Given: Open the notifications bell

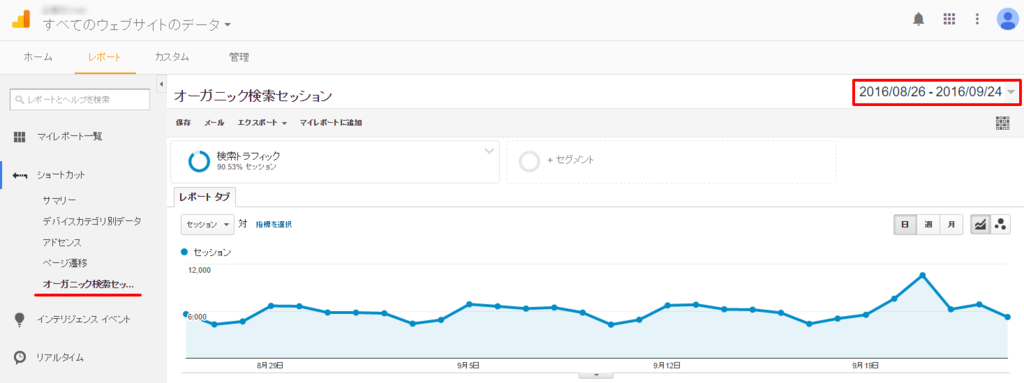Looking at the screenshot, I should point(919,20).
